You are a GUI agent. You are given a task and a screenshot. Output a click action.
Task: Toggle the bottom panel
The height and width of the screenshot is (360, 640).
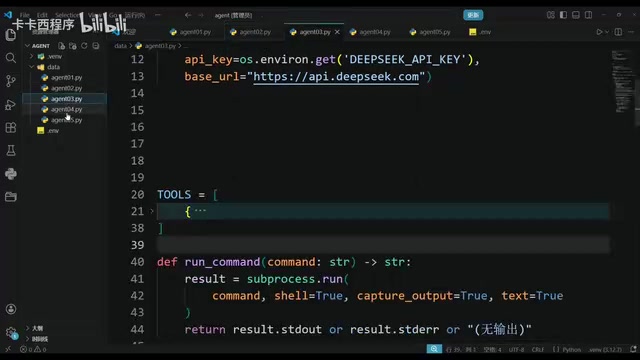pos(576,15)
